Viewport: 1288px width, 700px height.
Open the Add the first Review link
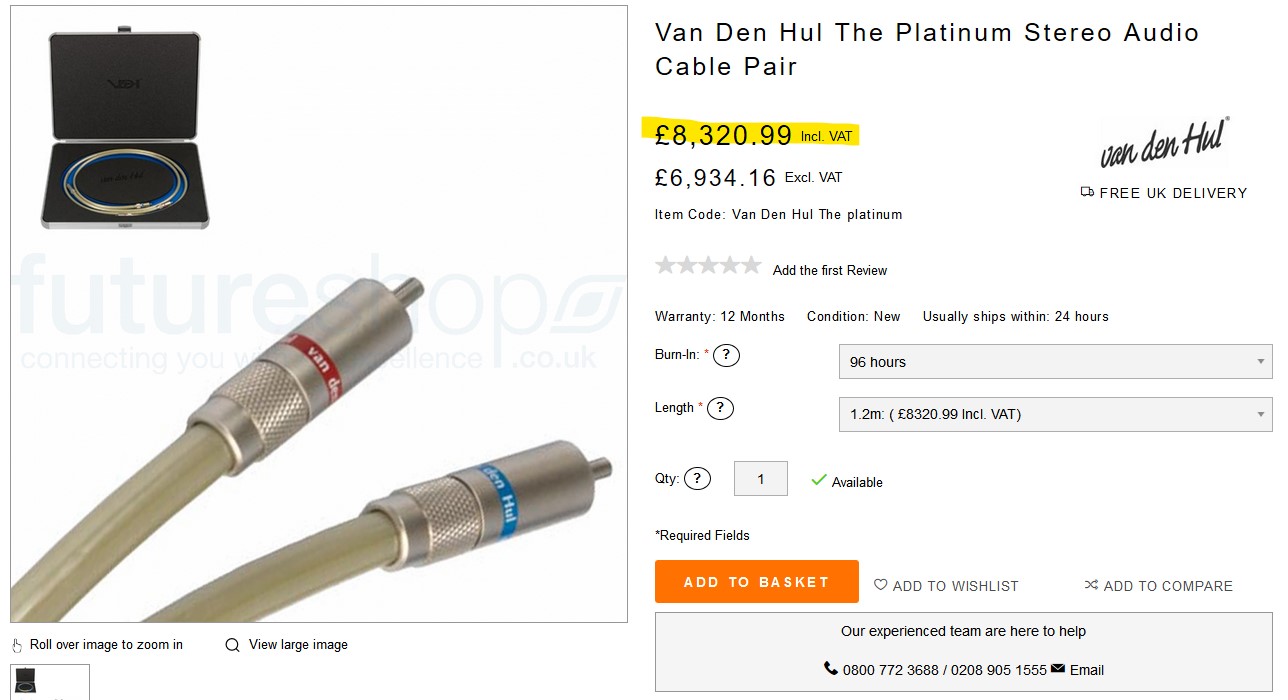pyautogui.click(x=830, y=270)
